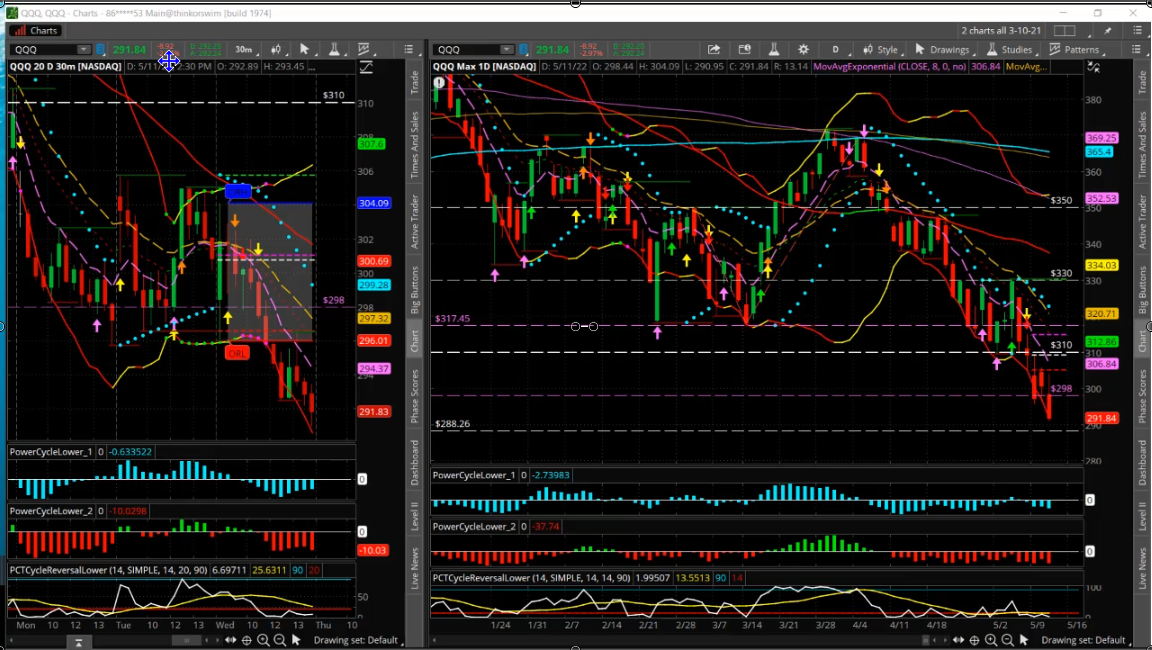The width and height of the screenshot is (1152, 650).
Task: Open Big Buttons tab of left chart
Action: [414, 291]
